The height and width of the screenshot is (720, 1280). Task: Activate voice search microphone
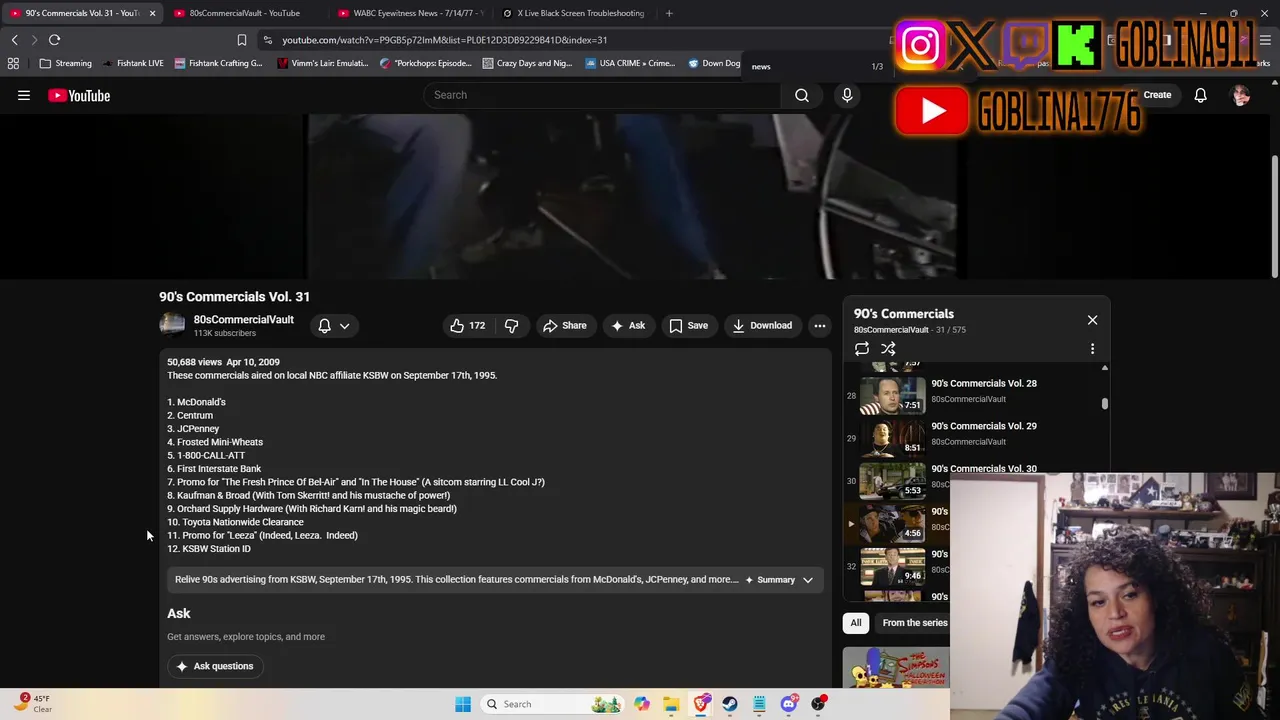pyautogui.click(x=847, y=95)
